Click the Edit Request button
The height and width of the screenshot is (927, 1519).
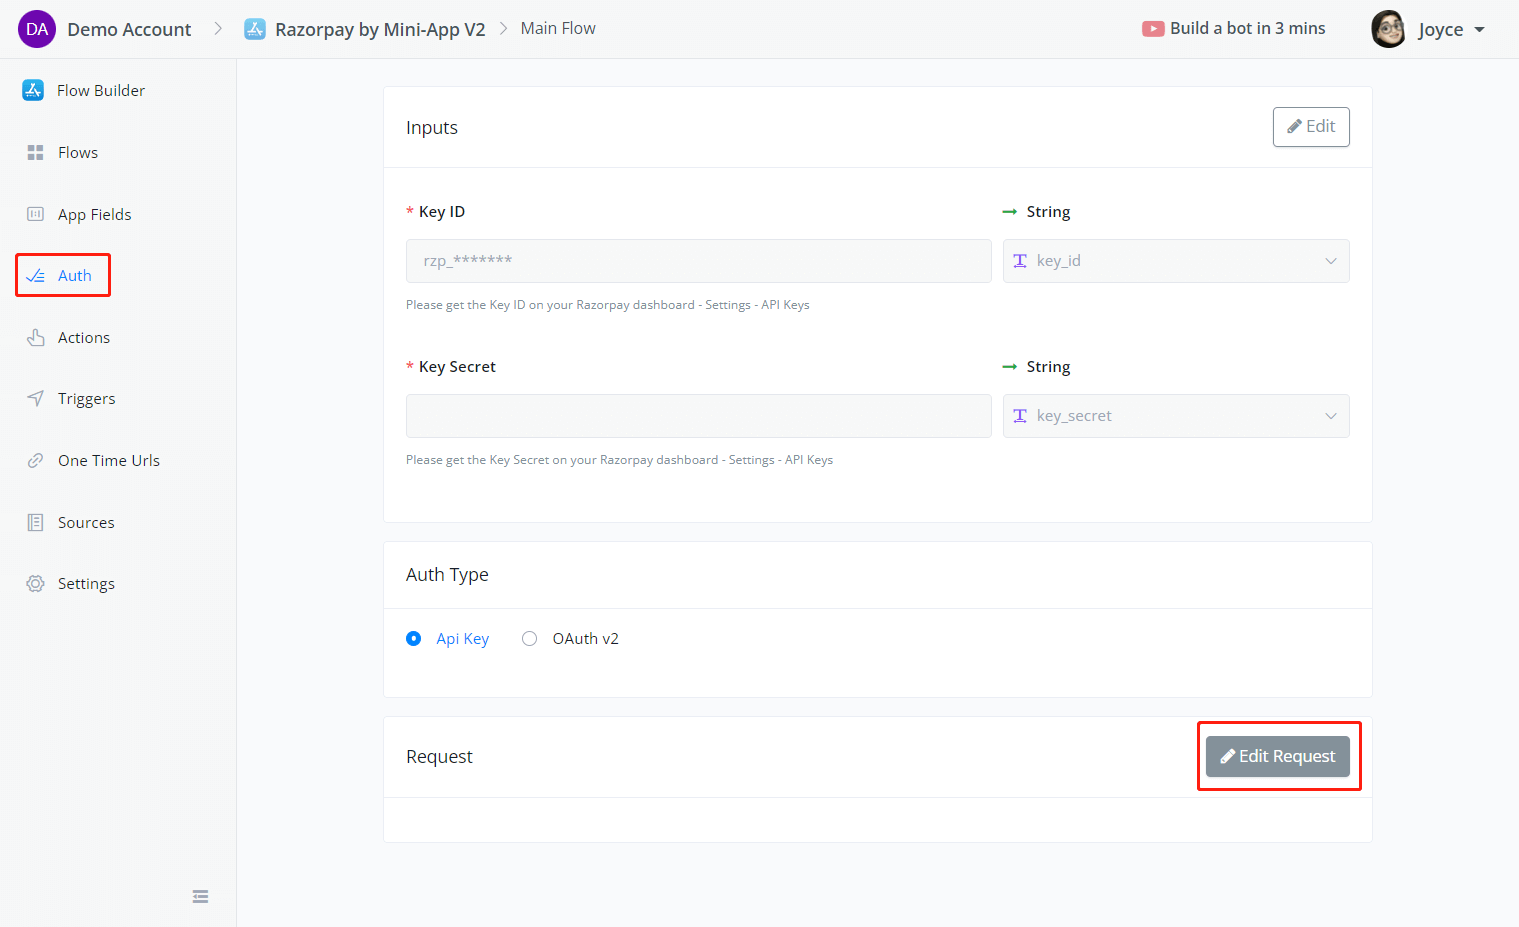point(1277,757)
